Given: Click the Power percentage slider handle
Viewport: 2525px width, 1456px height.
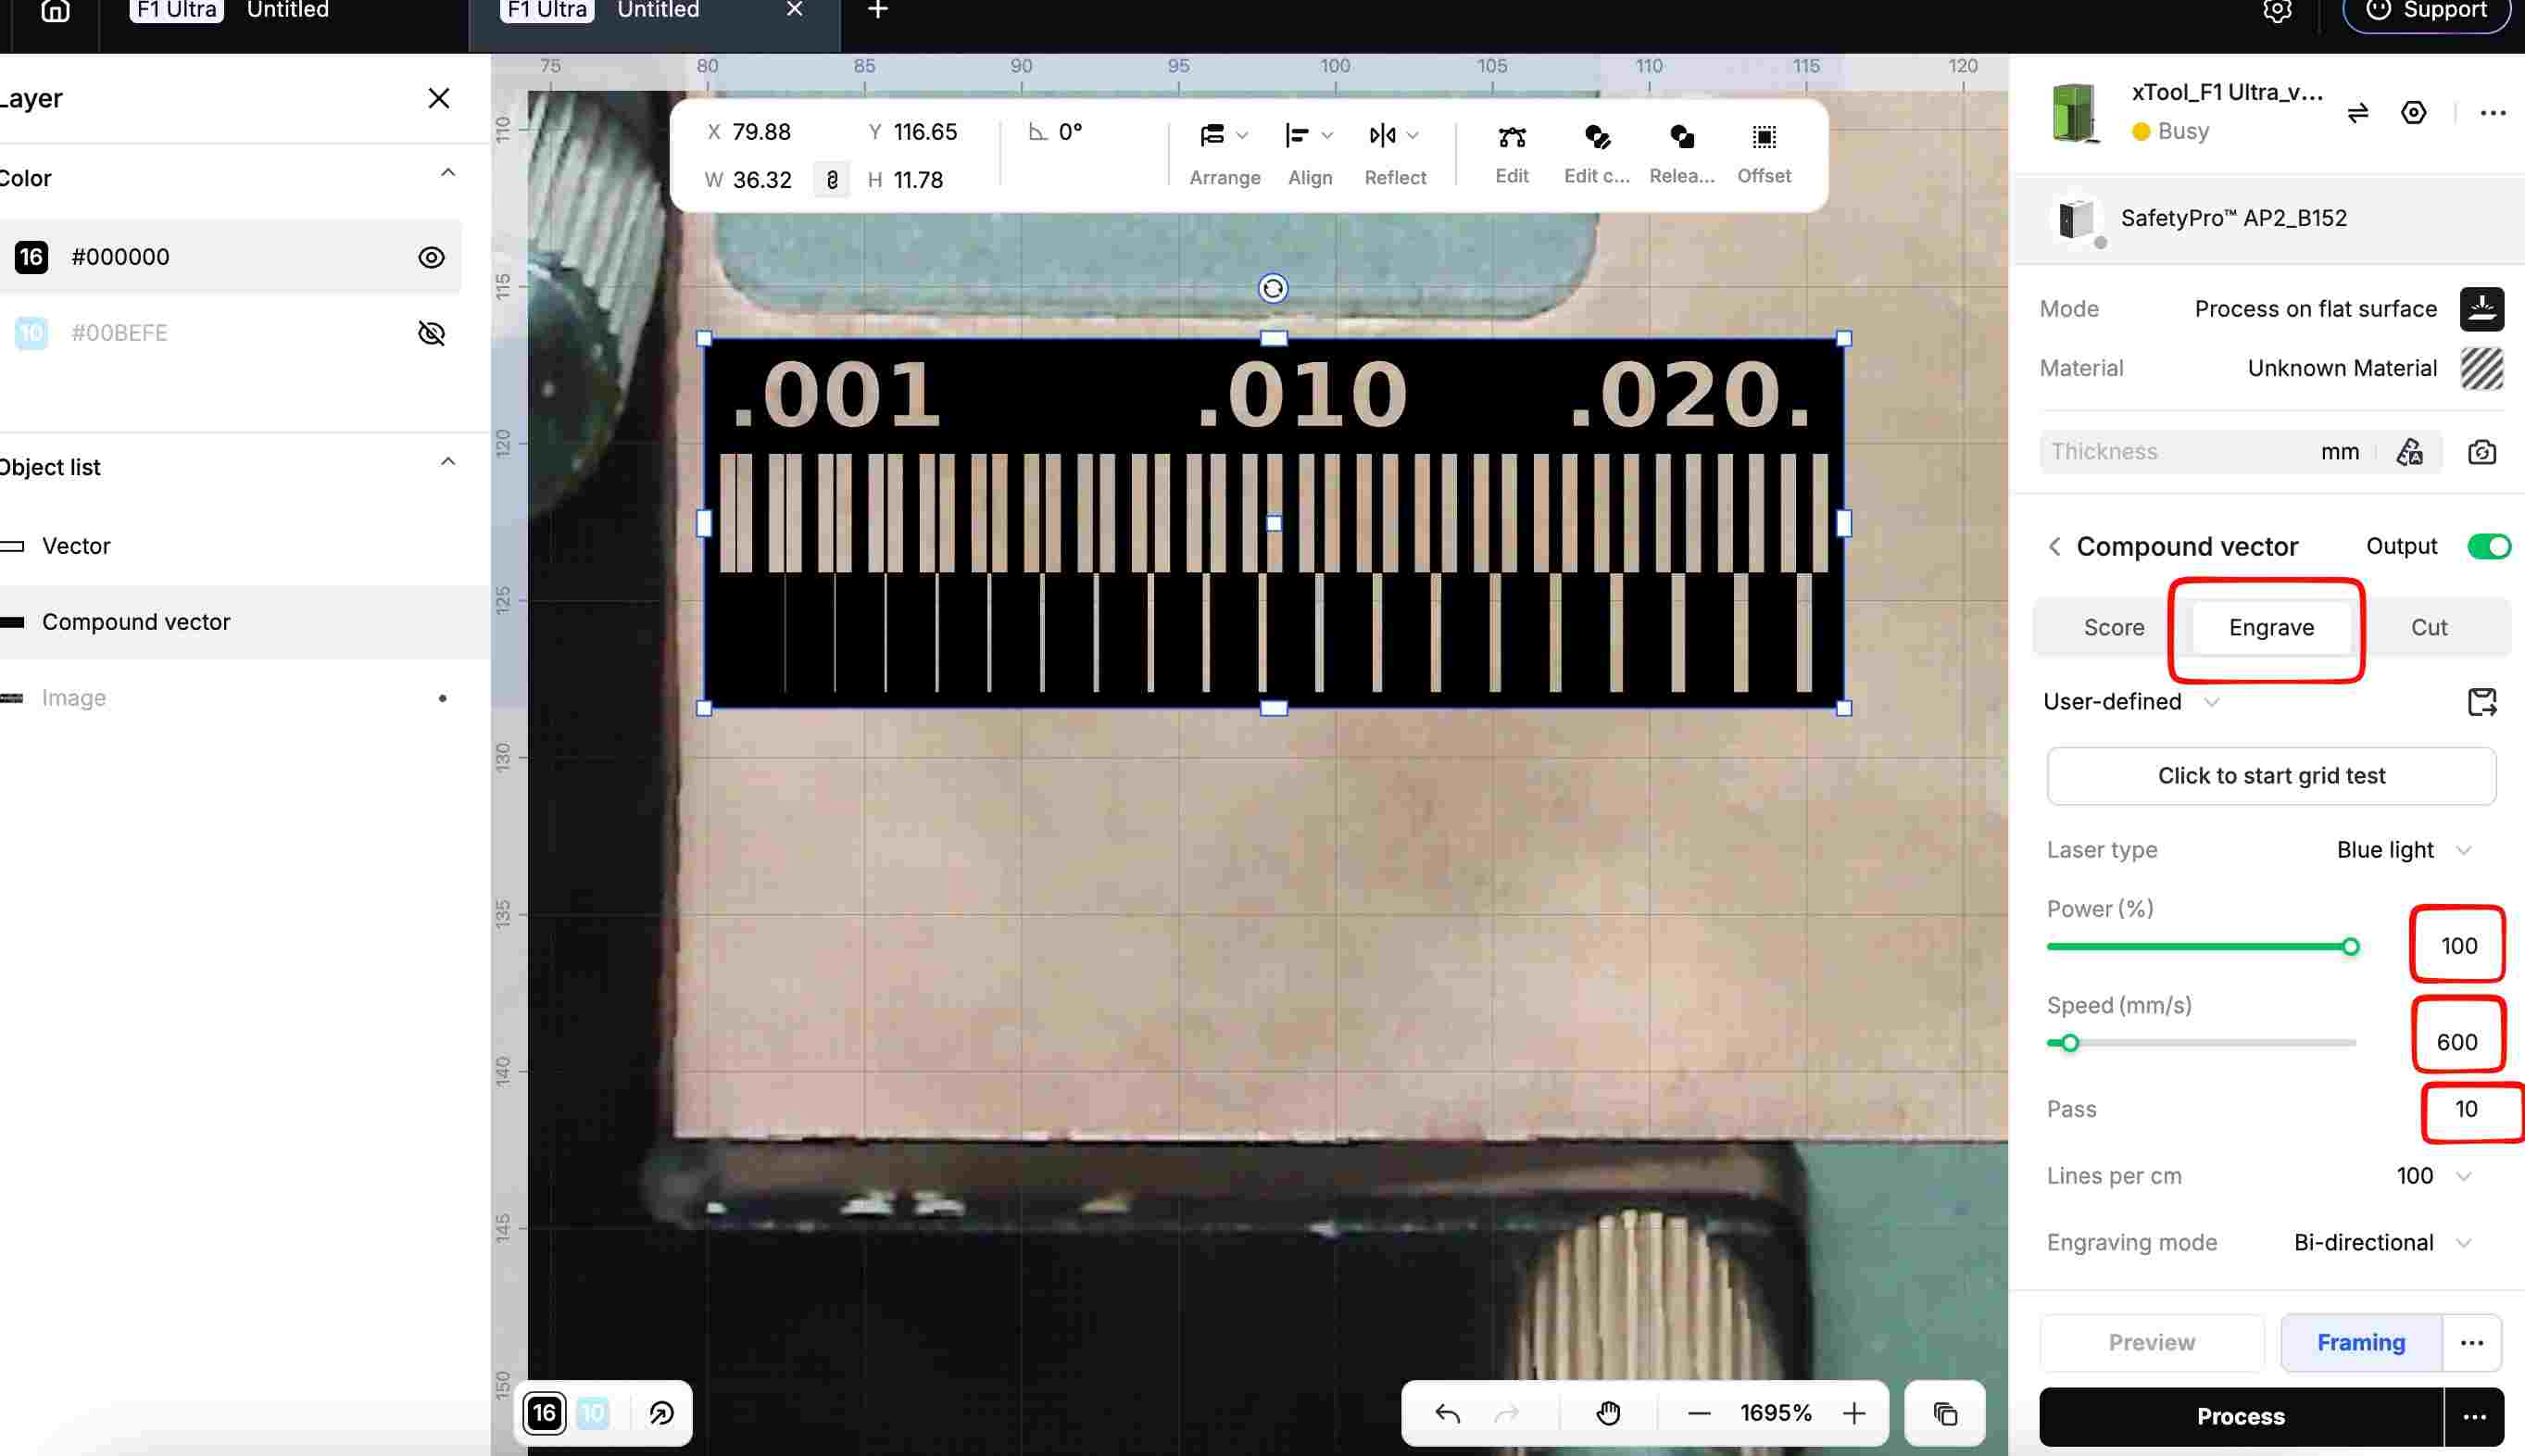Looking at the screenshot, I should [x=2350, y=947].
